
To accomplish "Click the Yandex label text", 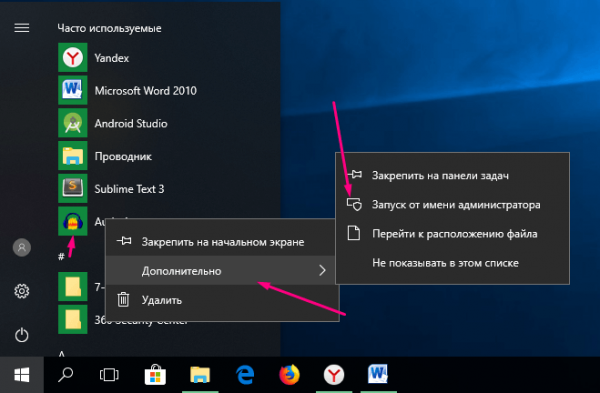I will point(112,58).
